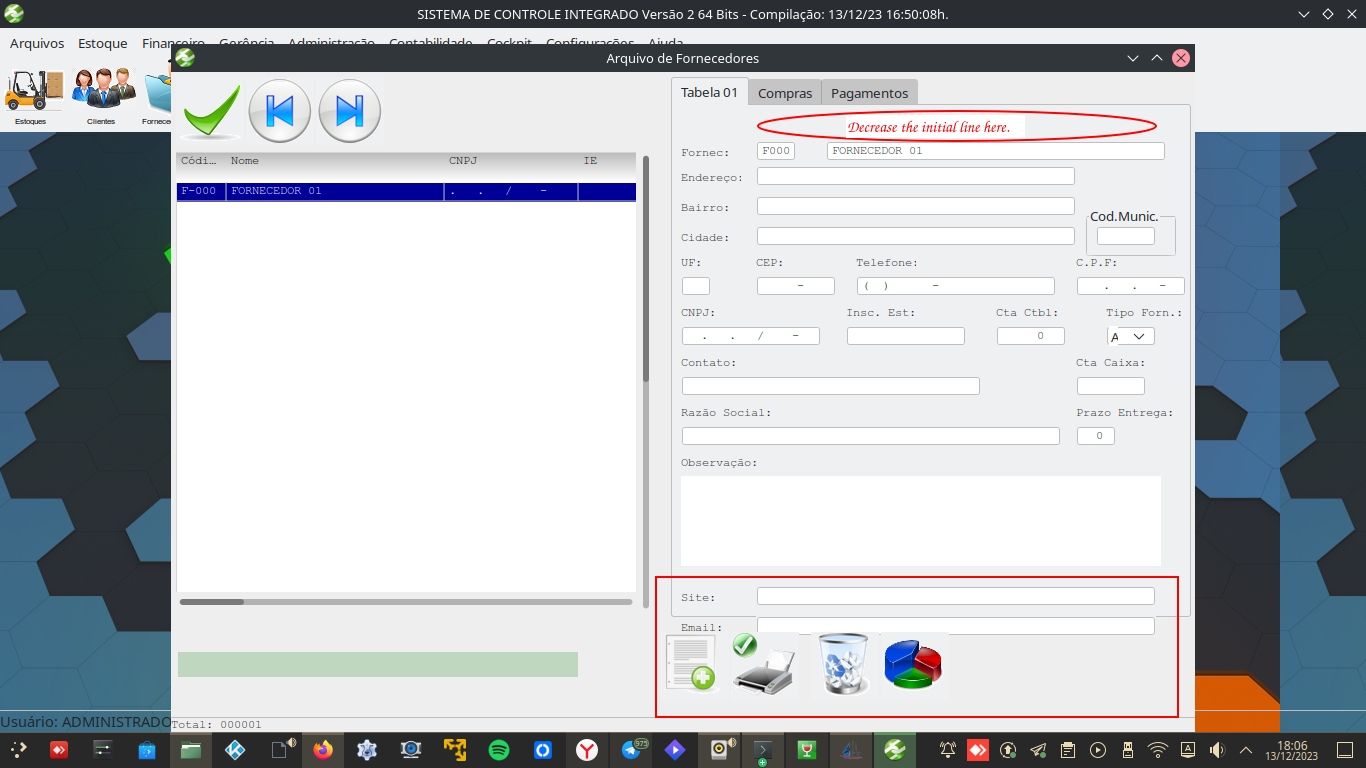
Task: Open the wine glass app in taskbar
Action: [x=807, y=749]
